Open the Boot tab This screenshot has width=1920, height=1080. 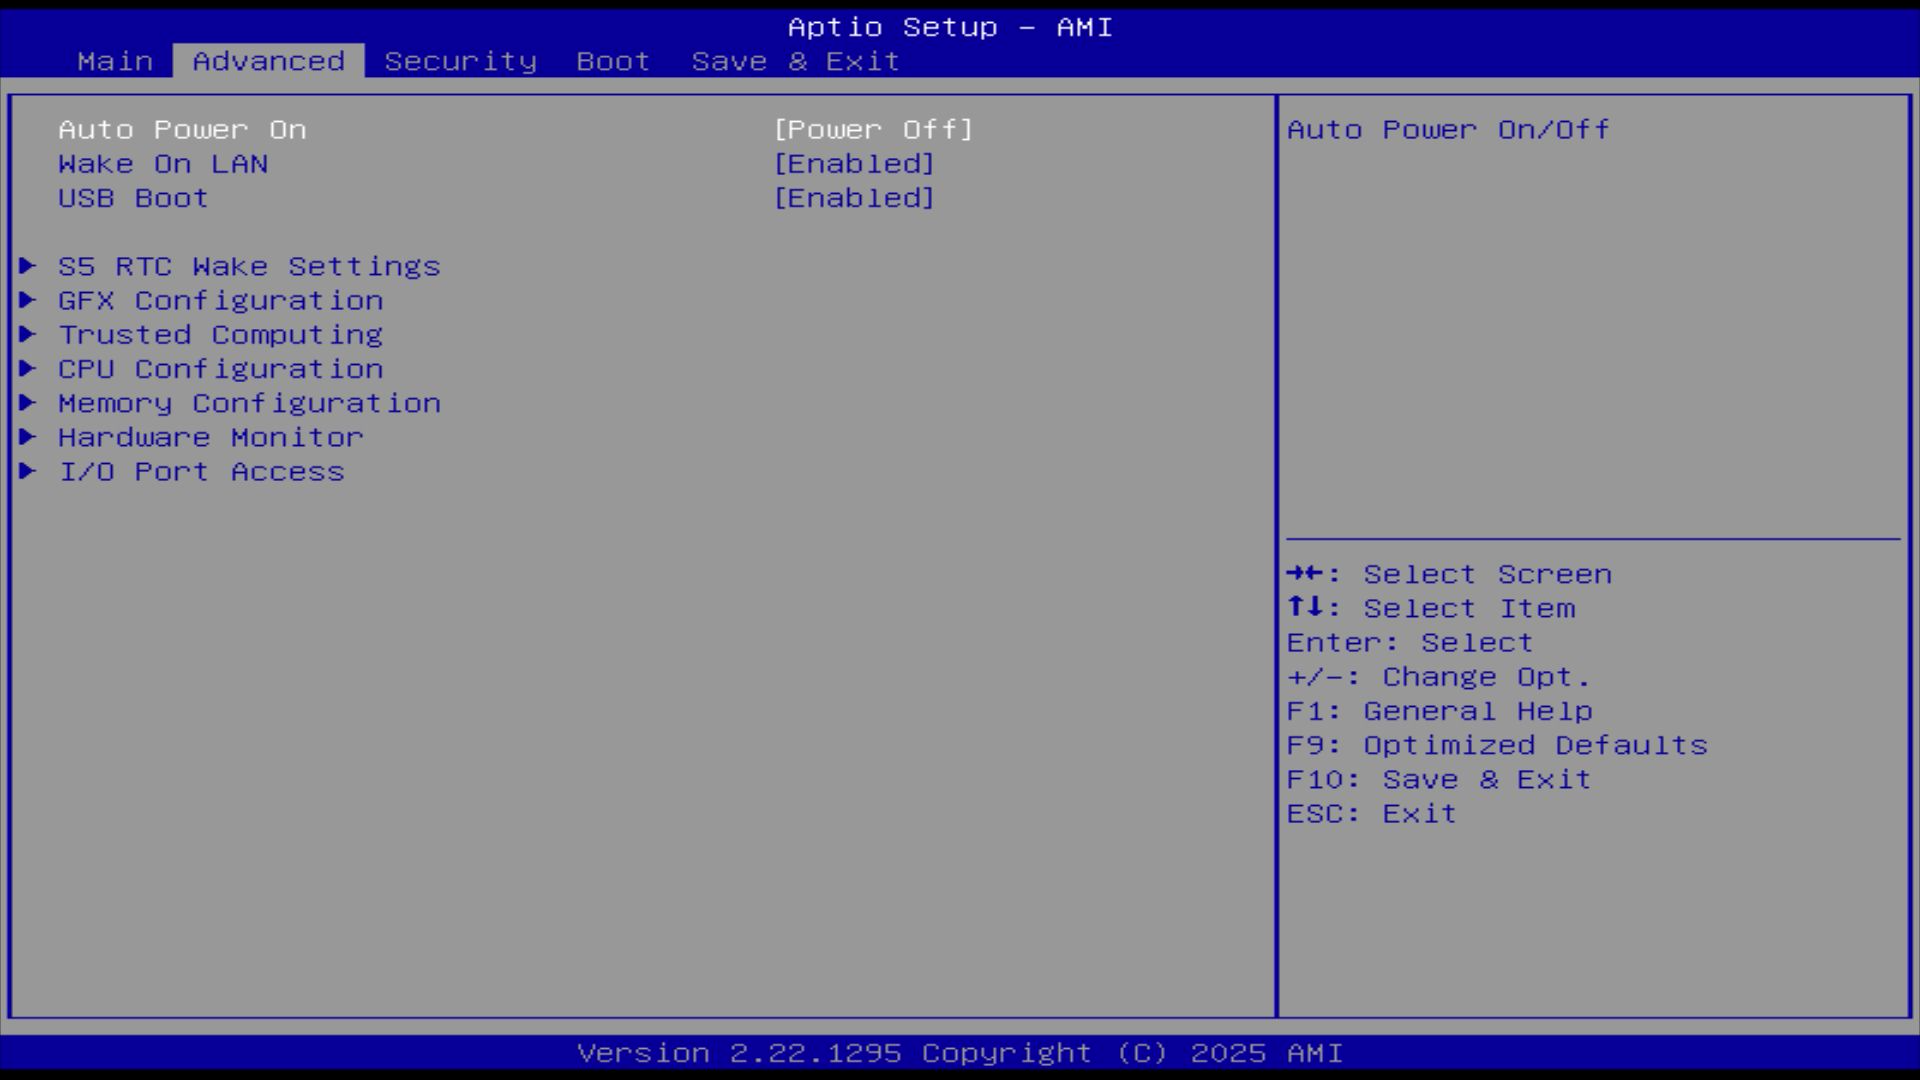click(x=613, y=61)
